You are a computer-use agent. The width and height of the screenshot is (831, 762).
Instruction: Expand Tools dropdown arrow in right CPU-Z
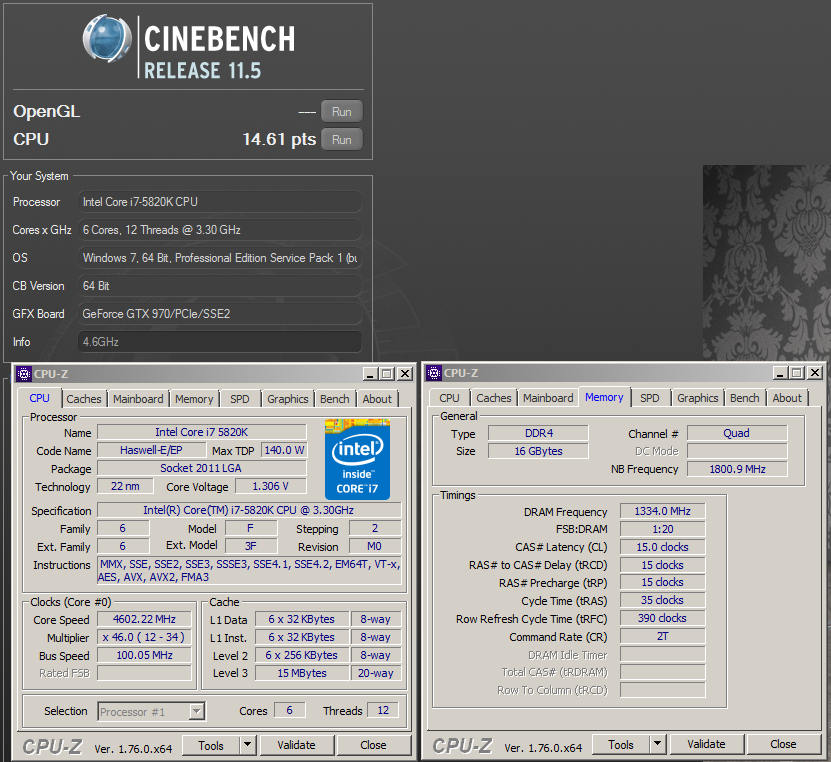pyautogui.click(x=658, y=745)
